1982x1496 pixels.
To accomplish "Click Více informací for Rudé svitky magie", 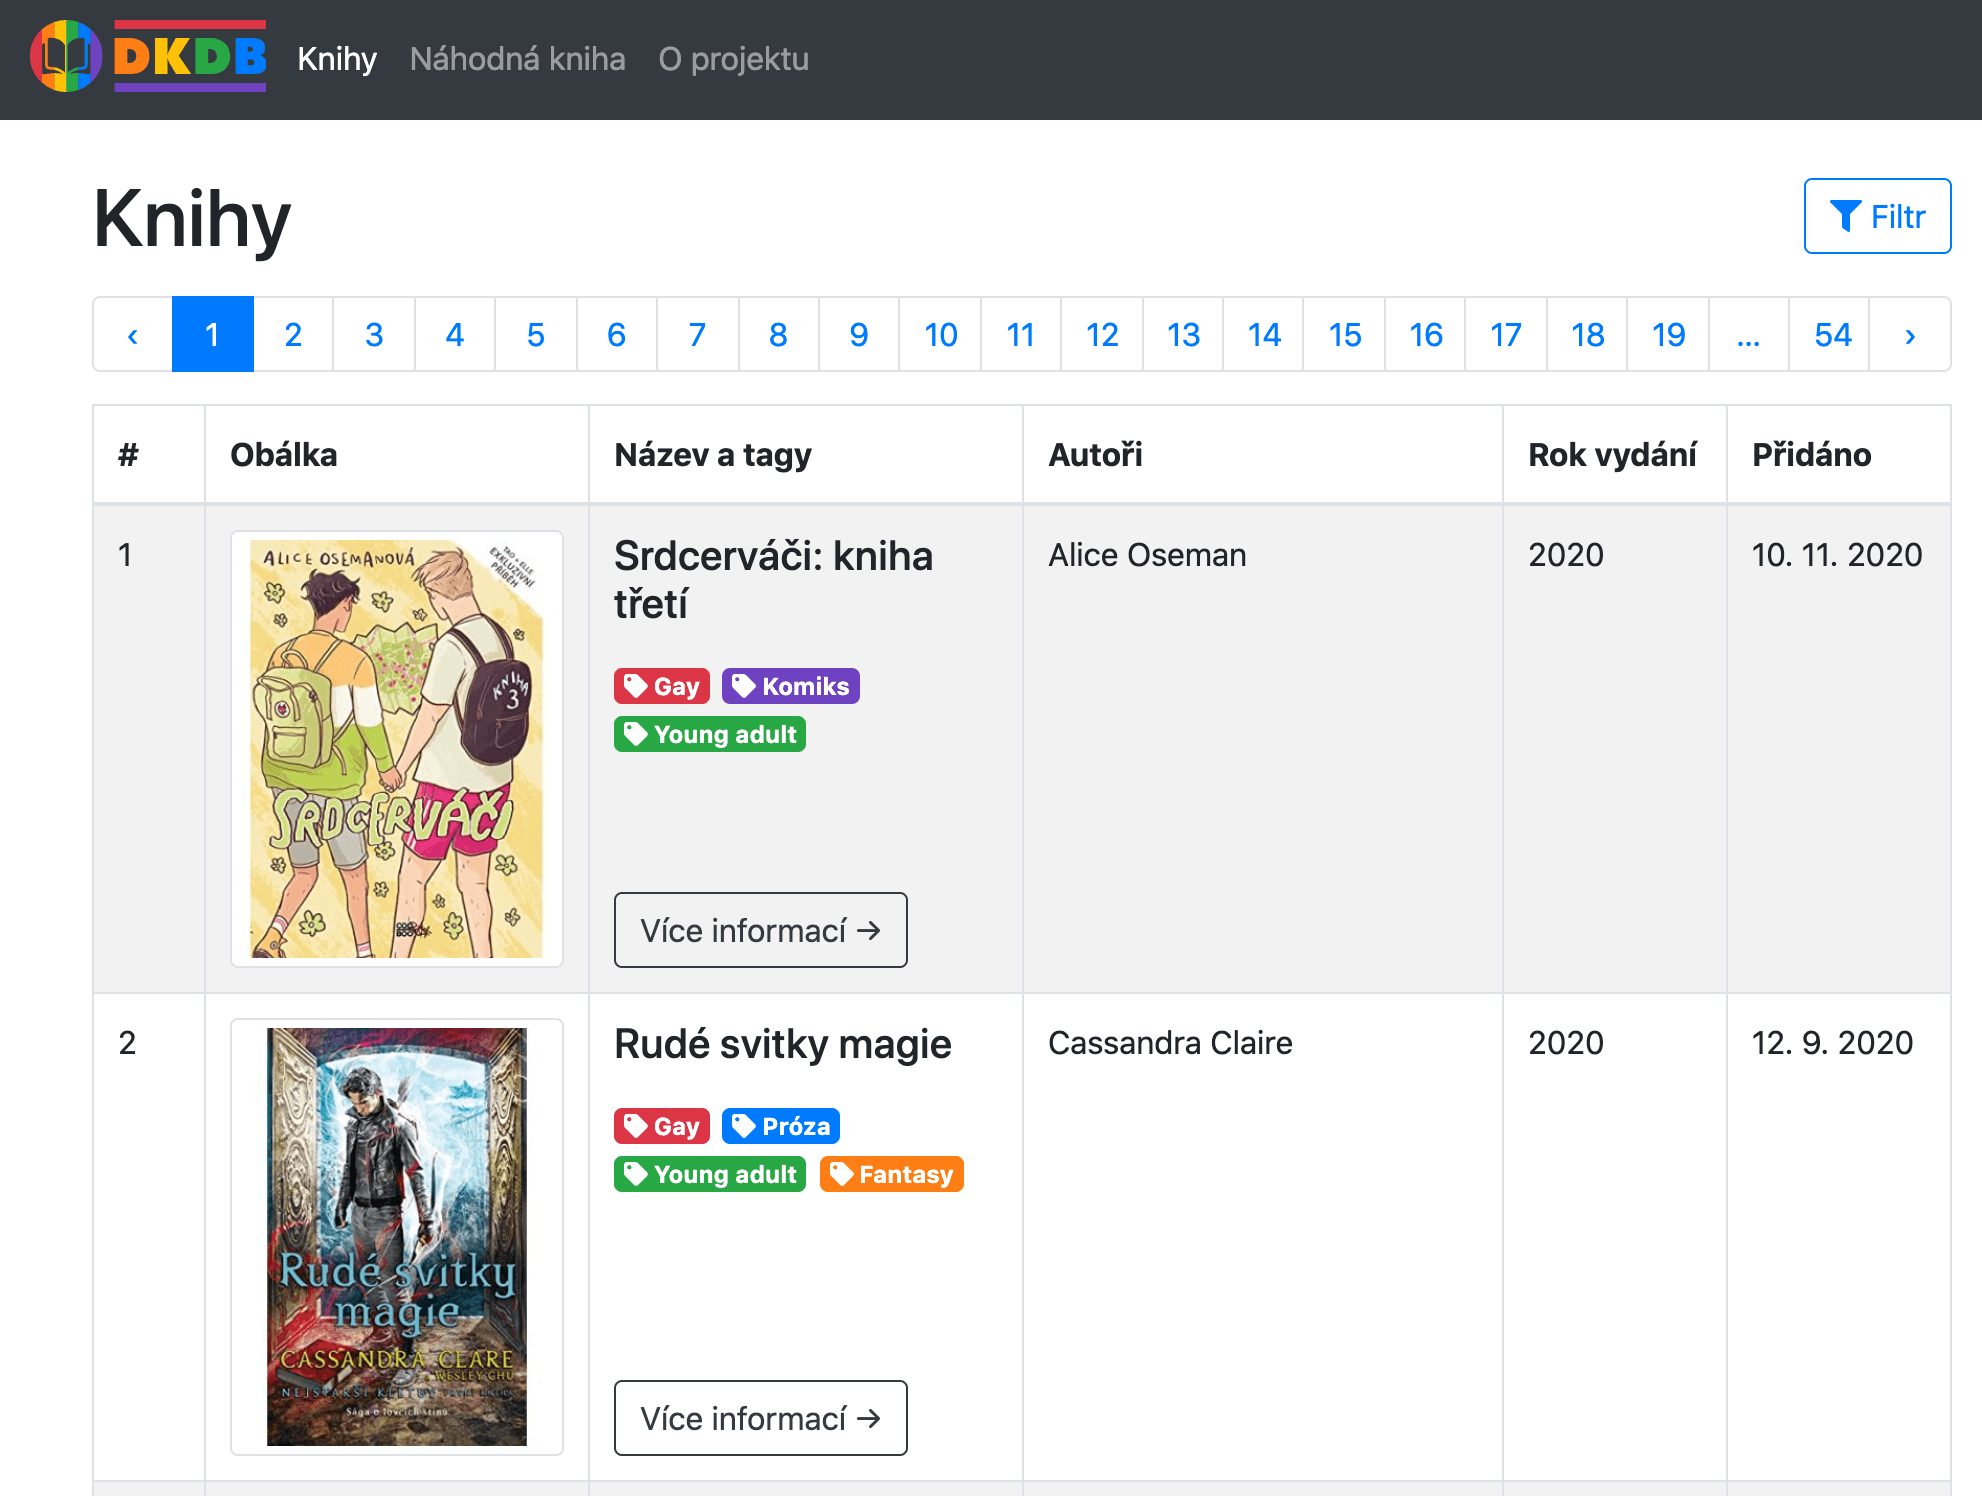I will click(x=760, y=1418).
